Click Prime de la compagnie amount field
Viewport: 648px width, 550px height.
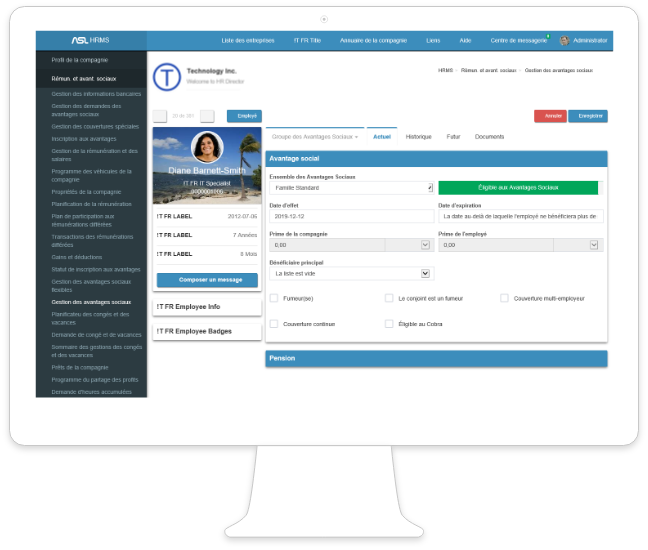click(327, 245)
